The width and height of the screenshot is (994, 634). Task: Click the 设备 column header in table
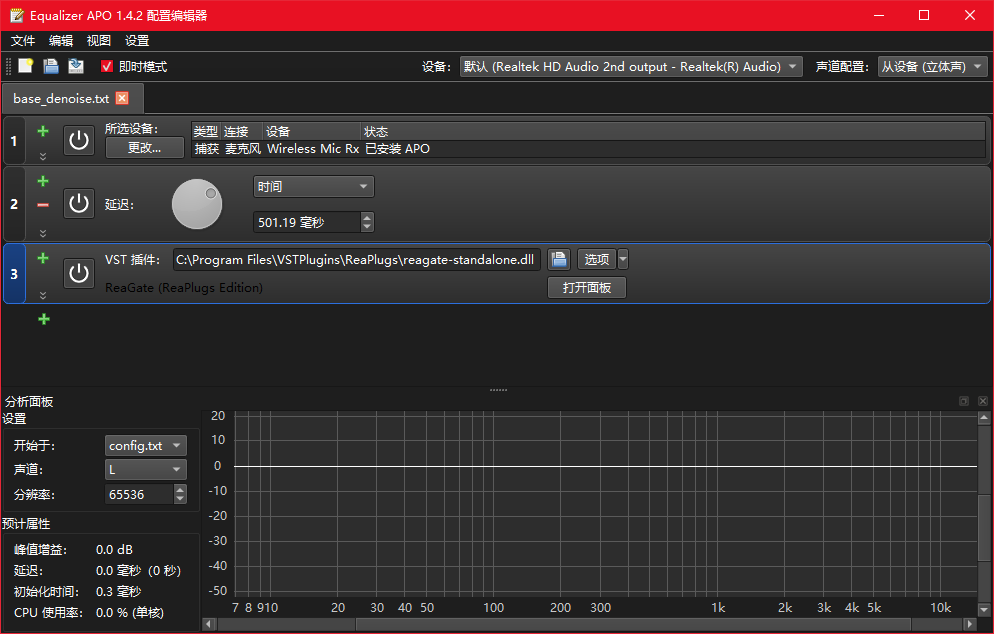pos(312,131)
